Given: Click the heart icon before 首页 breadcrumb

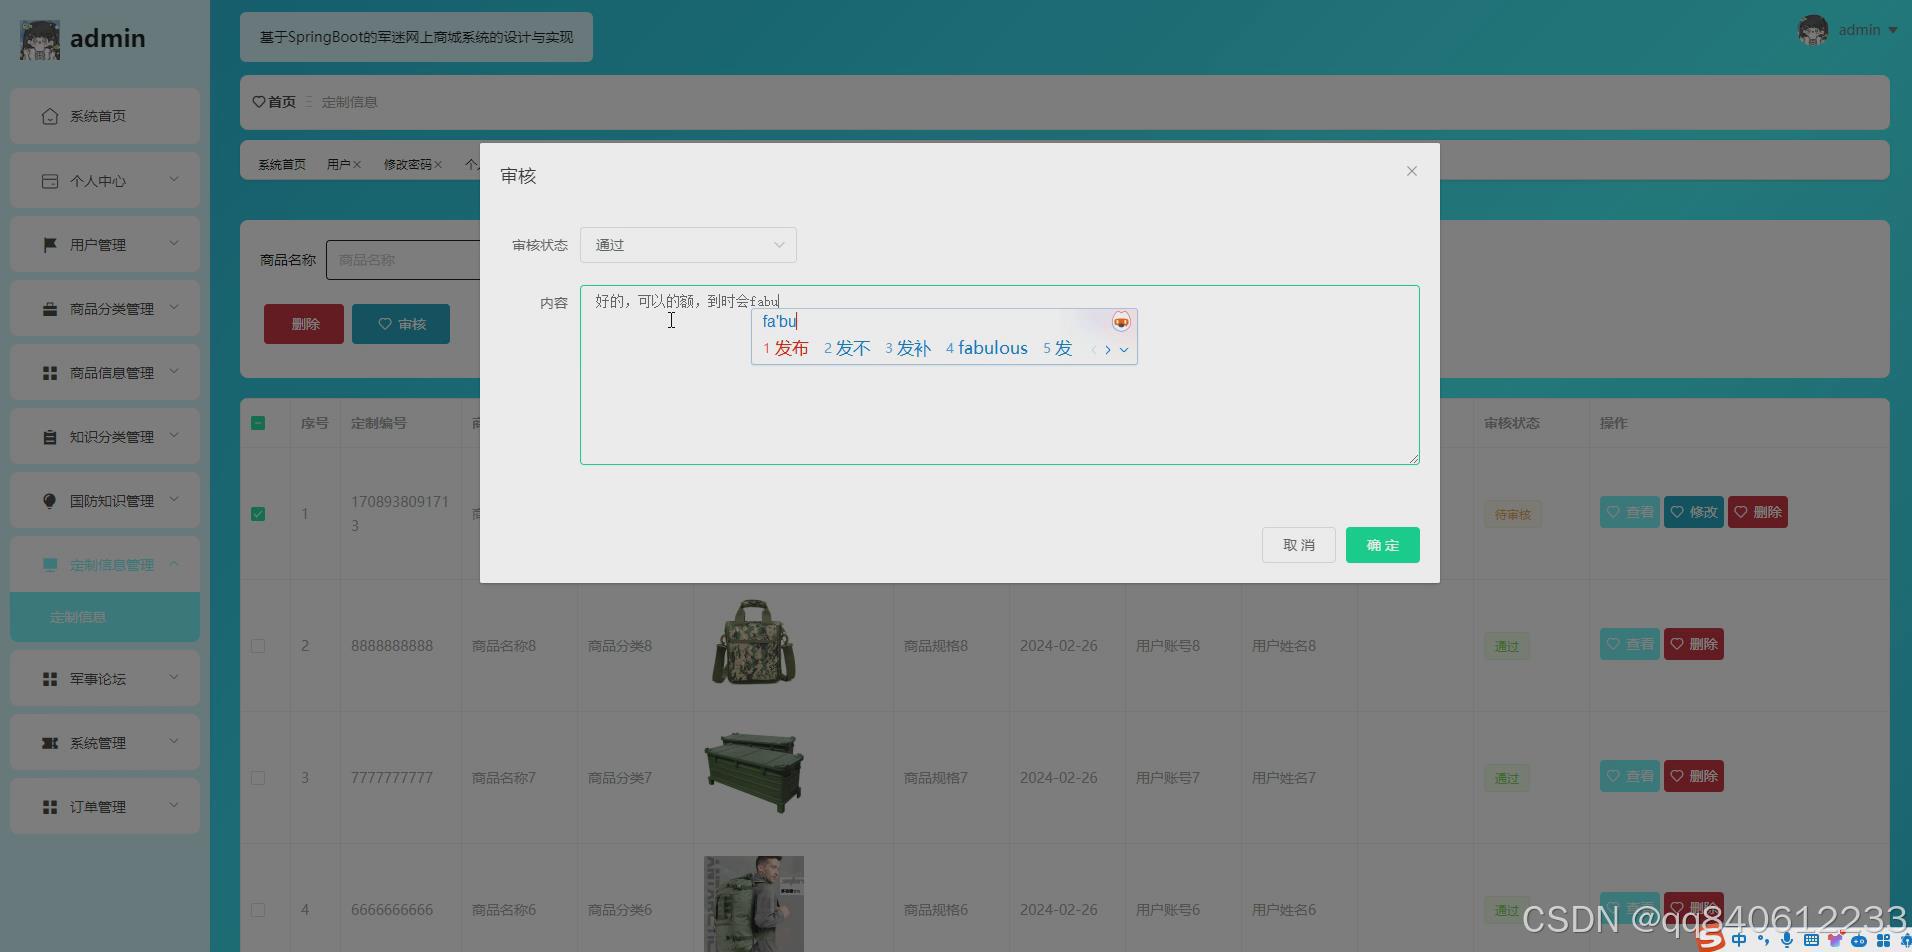Looking at the screenshot, I should coord(259,102).
